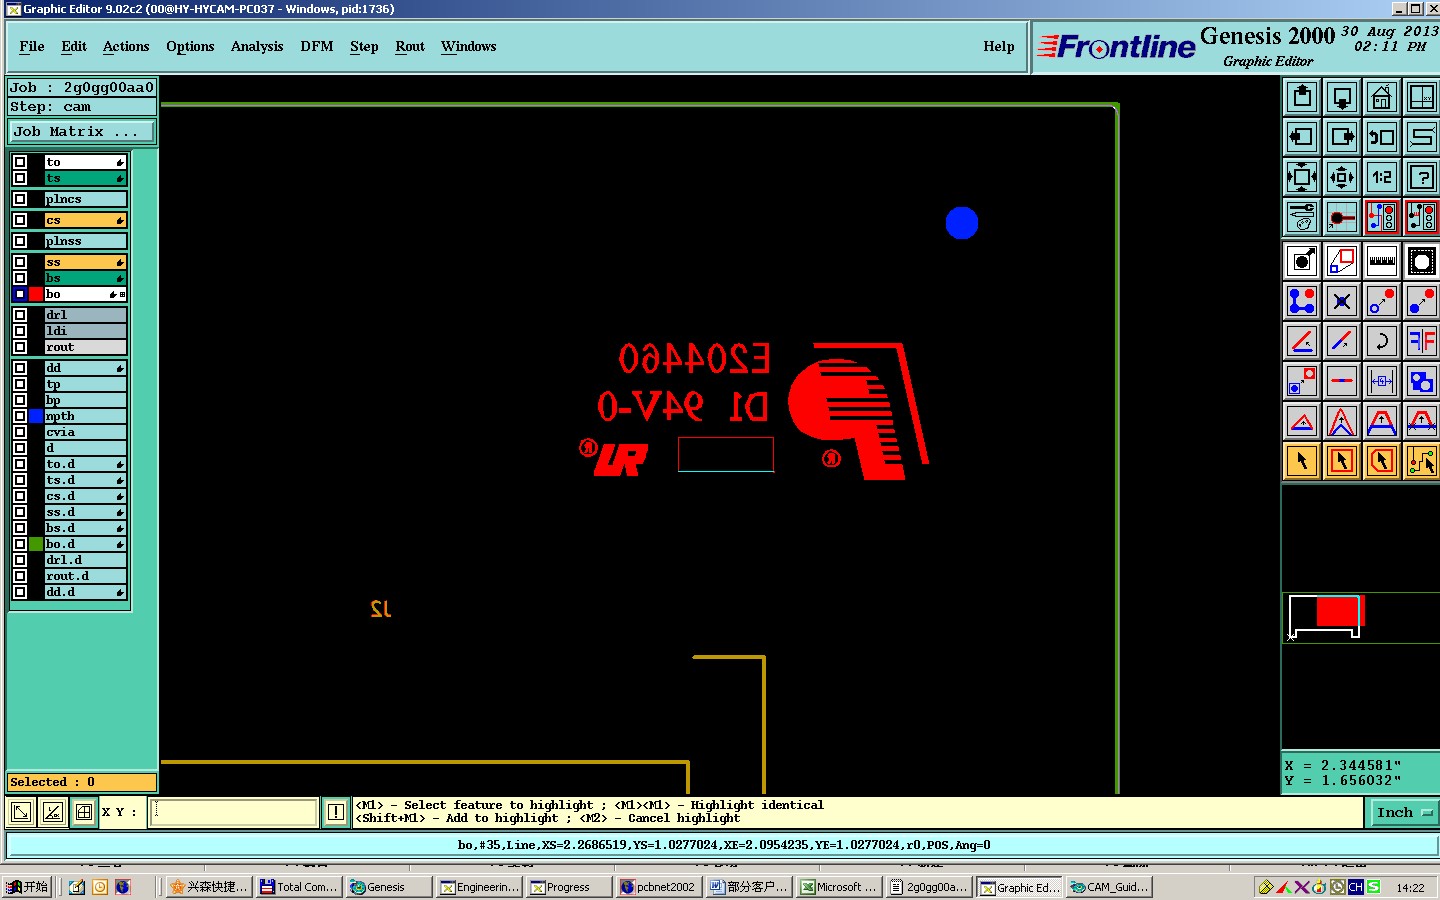
Task: Toggle the checkbox for layer bo
Action: point(20,294)
